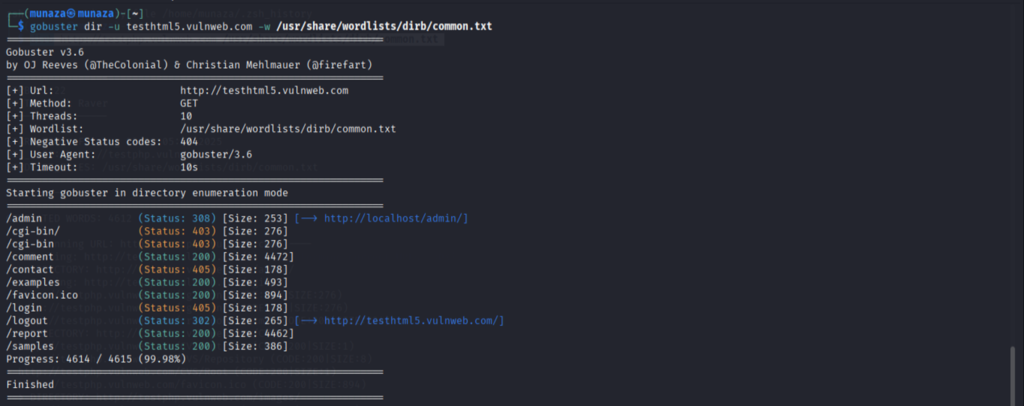Click the http://localhost/admin/ redirect link
1024x406 pixels.
click(x=396, y=218)
